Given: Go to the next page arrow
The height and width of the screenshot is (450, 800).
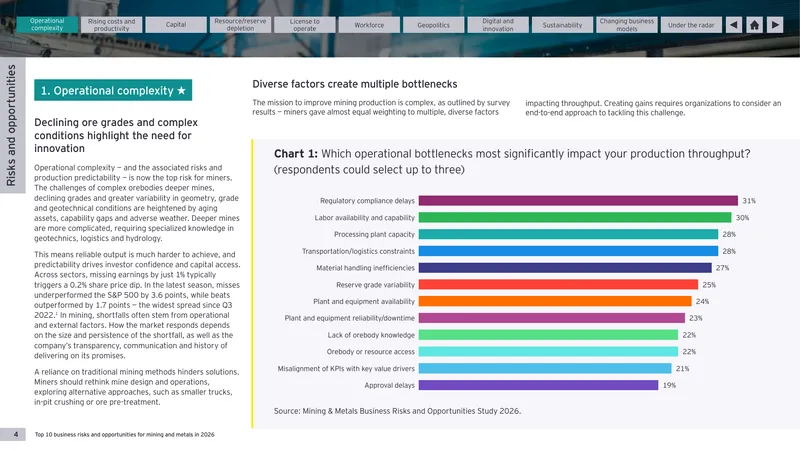Looking at the screenshot, I should [x=775, y=25].
